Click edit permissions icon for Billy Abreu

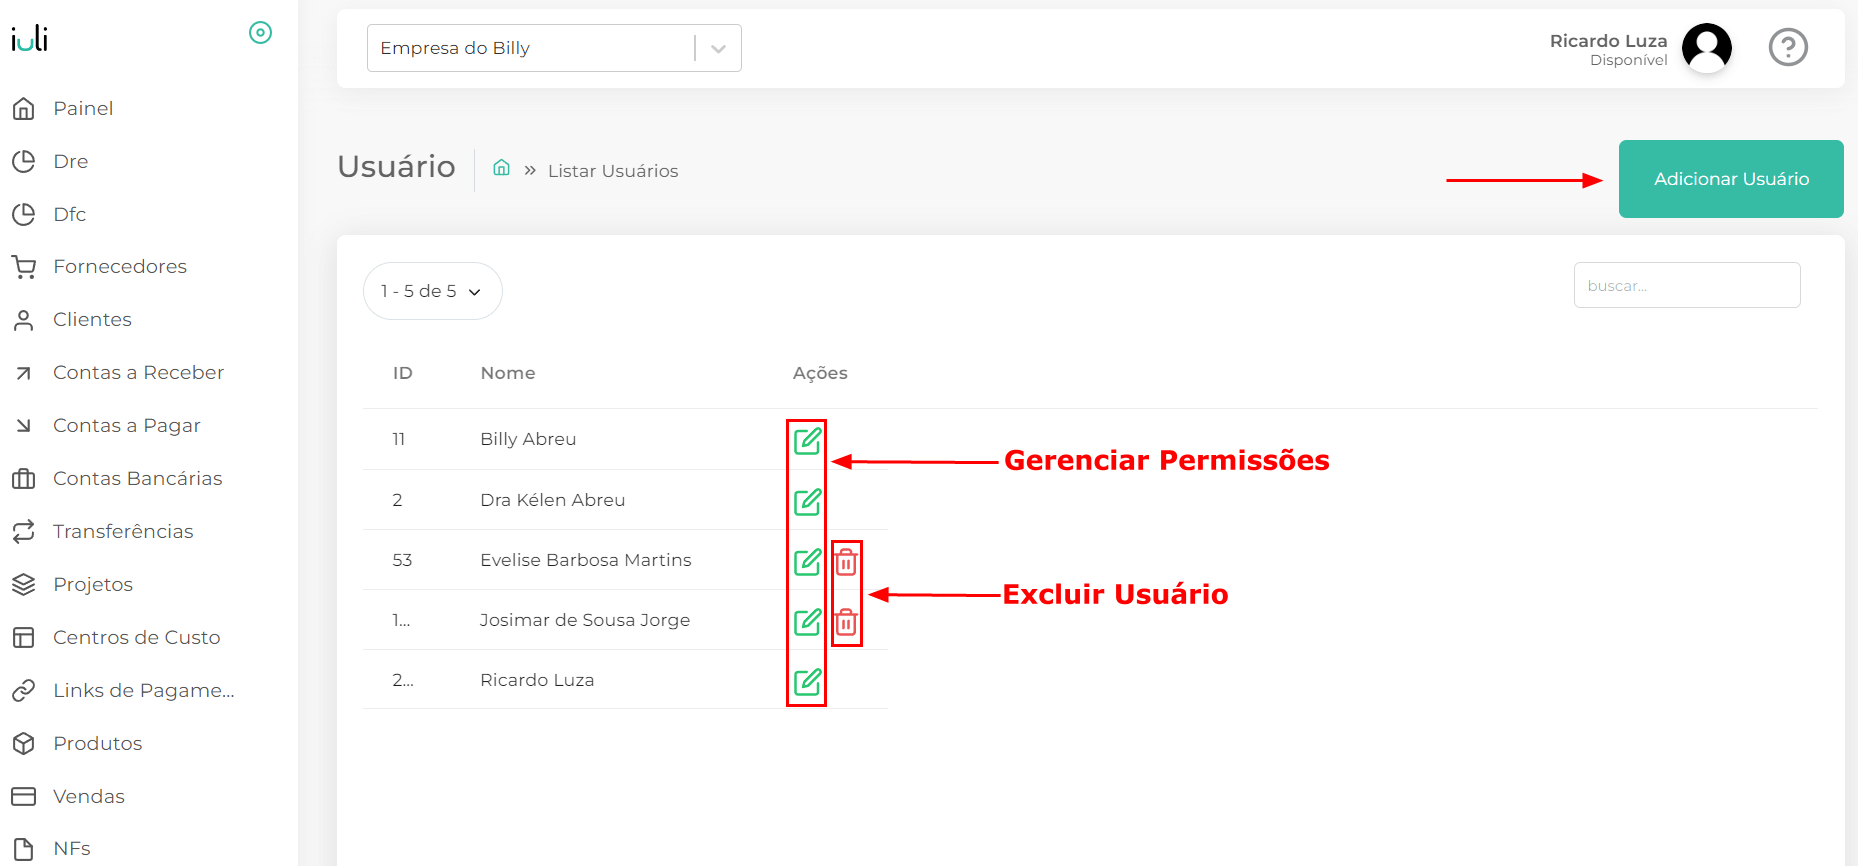[x=807, y=440]
